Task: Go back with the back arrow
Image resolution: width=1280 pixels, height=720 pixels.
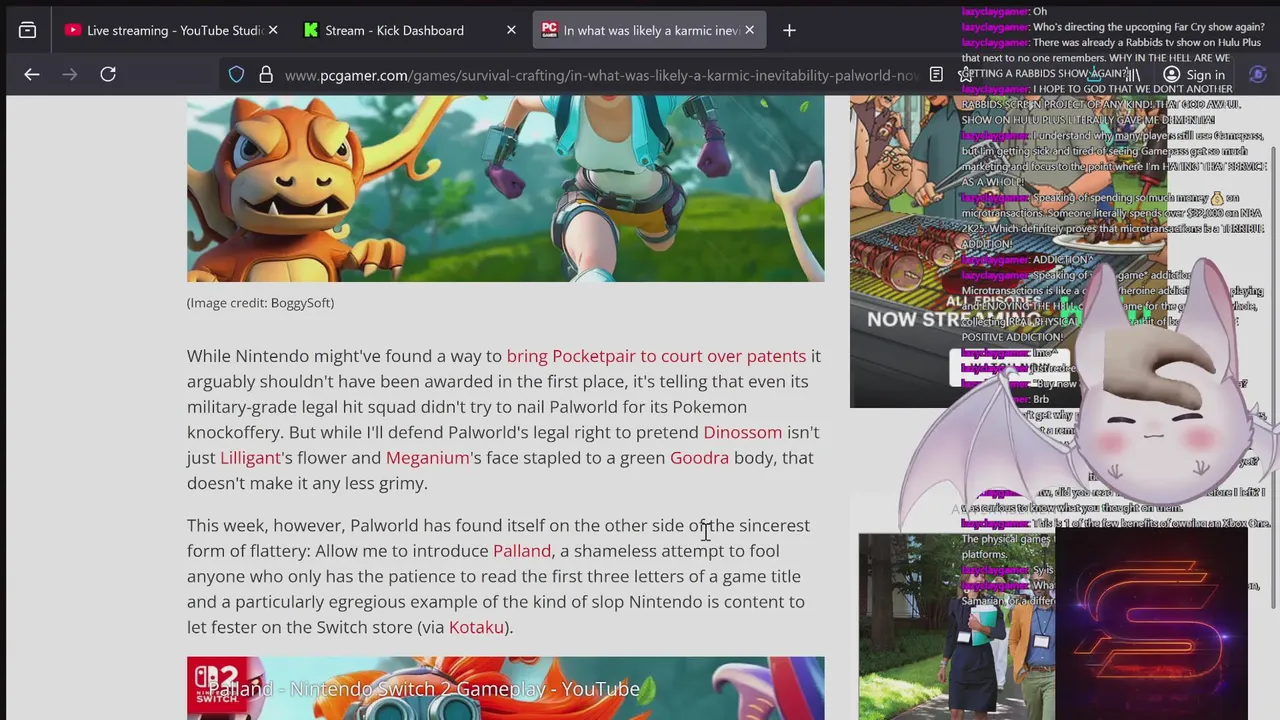Action: 32,74
